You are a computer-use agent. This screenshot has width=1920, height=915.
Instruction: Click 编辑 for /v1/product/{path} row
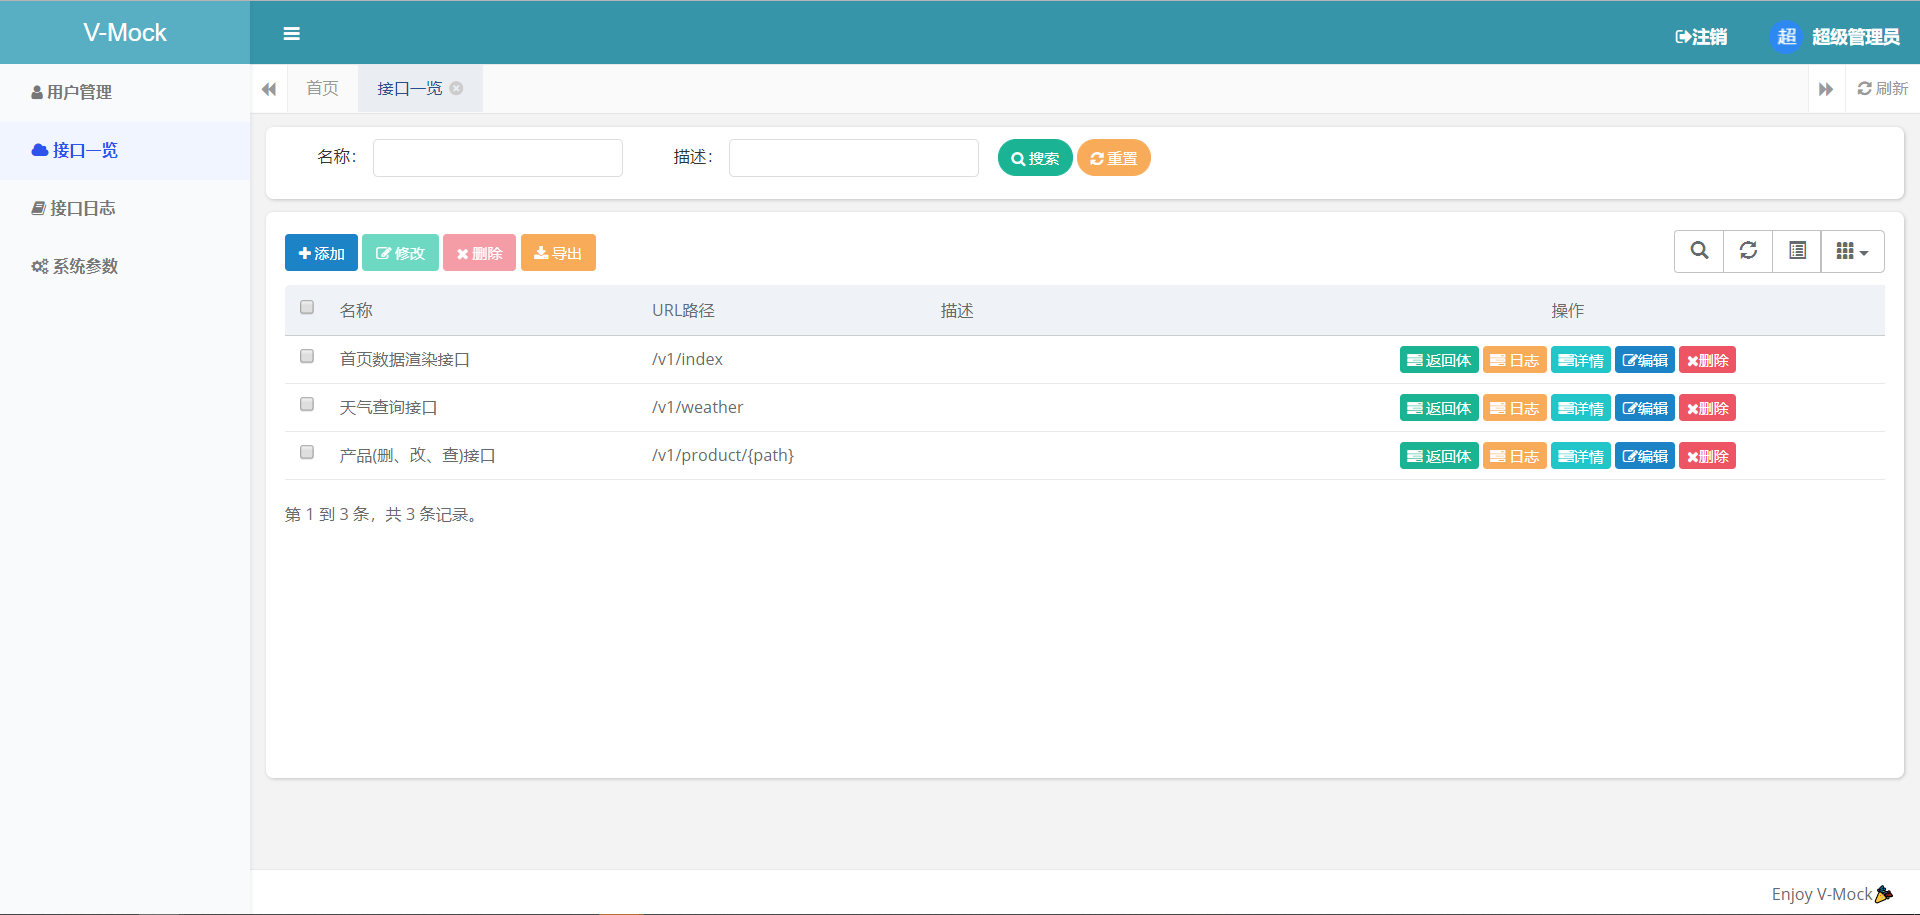click(1645, 456)
